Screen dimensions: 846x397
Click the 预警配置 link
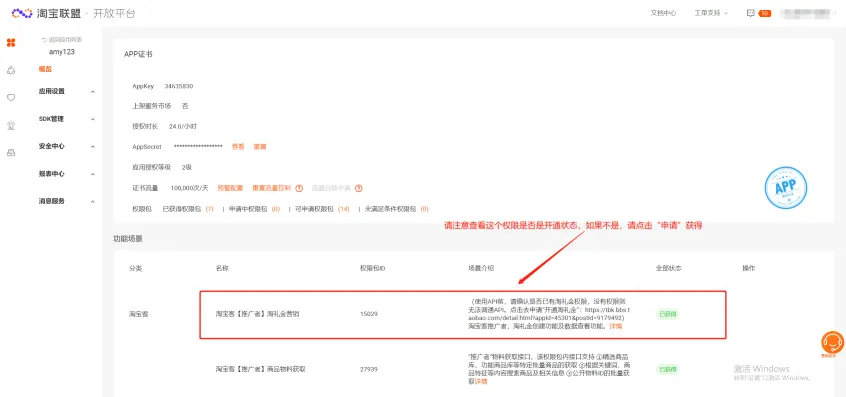click(230, 188)
